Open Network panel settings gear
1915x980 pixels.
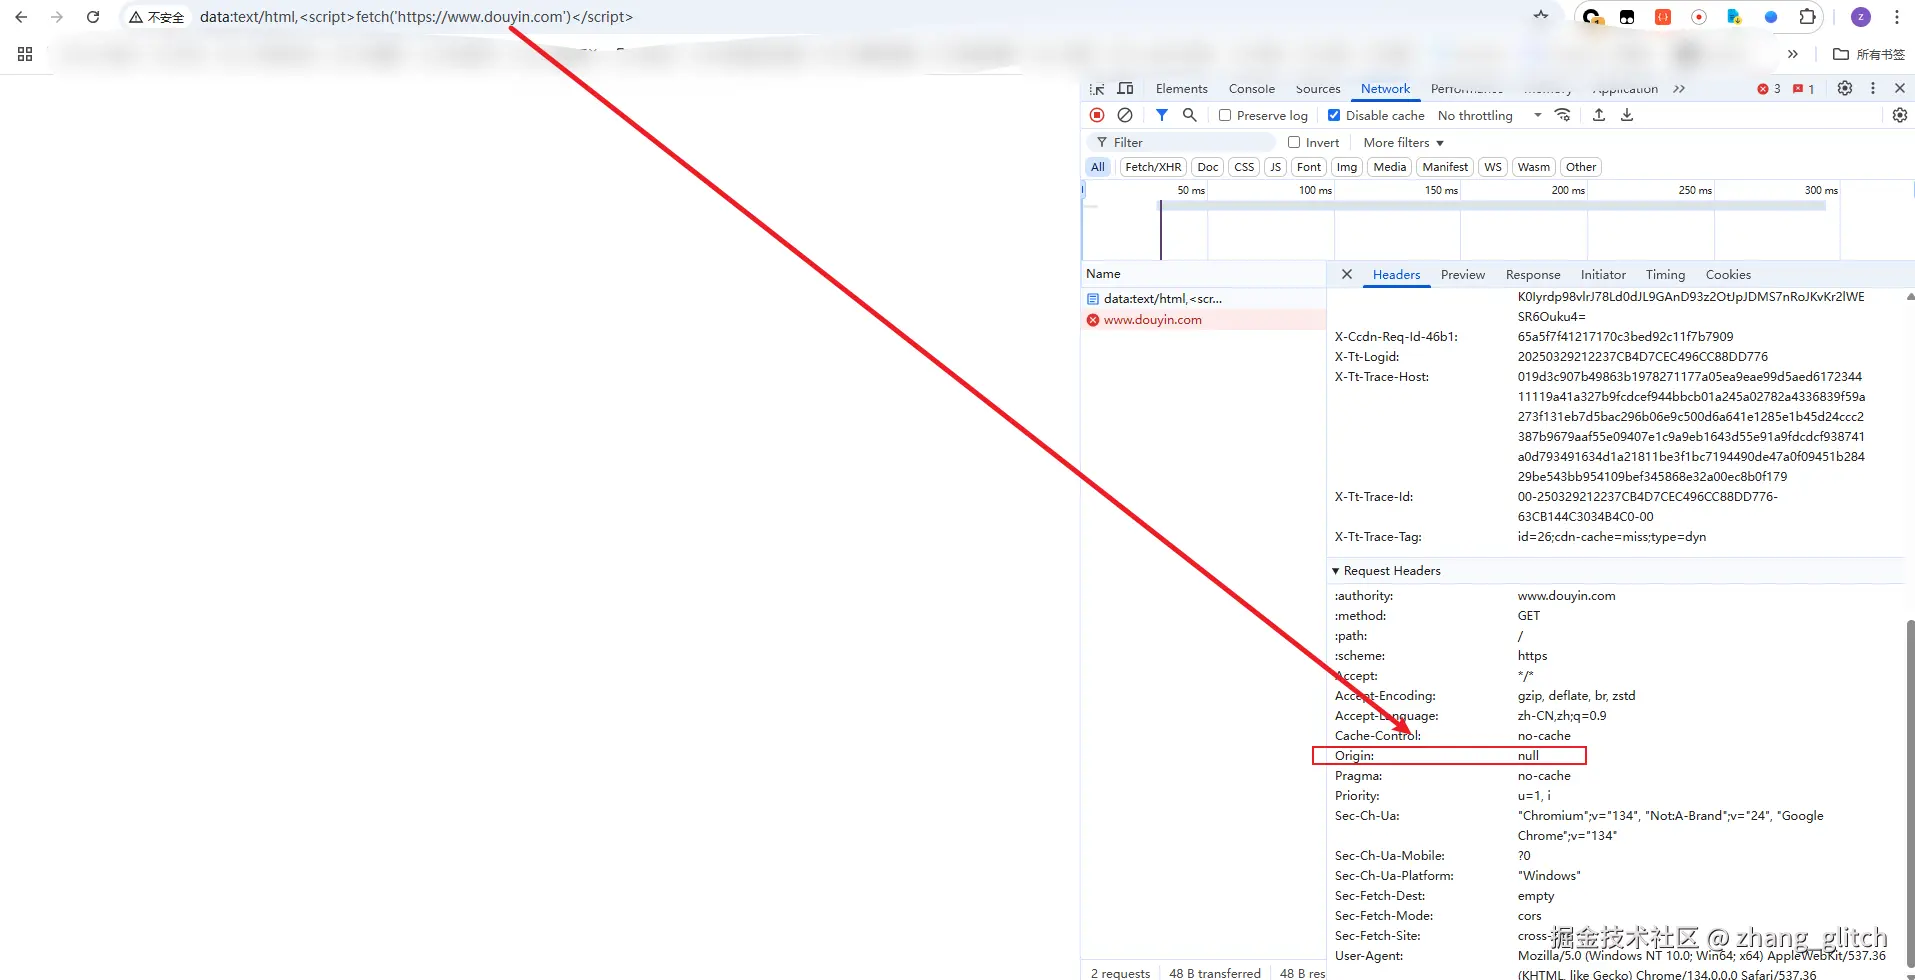click(x=1900, y=115)
